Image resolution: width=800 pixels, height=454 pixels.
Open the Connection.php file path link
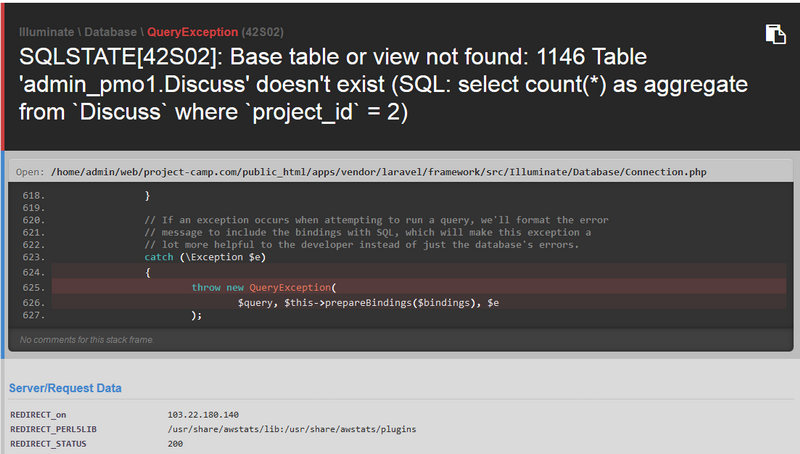click(x=378, y=172)
